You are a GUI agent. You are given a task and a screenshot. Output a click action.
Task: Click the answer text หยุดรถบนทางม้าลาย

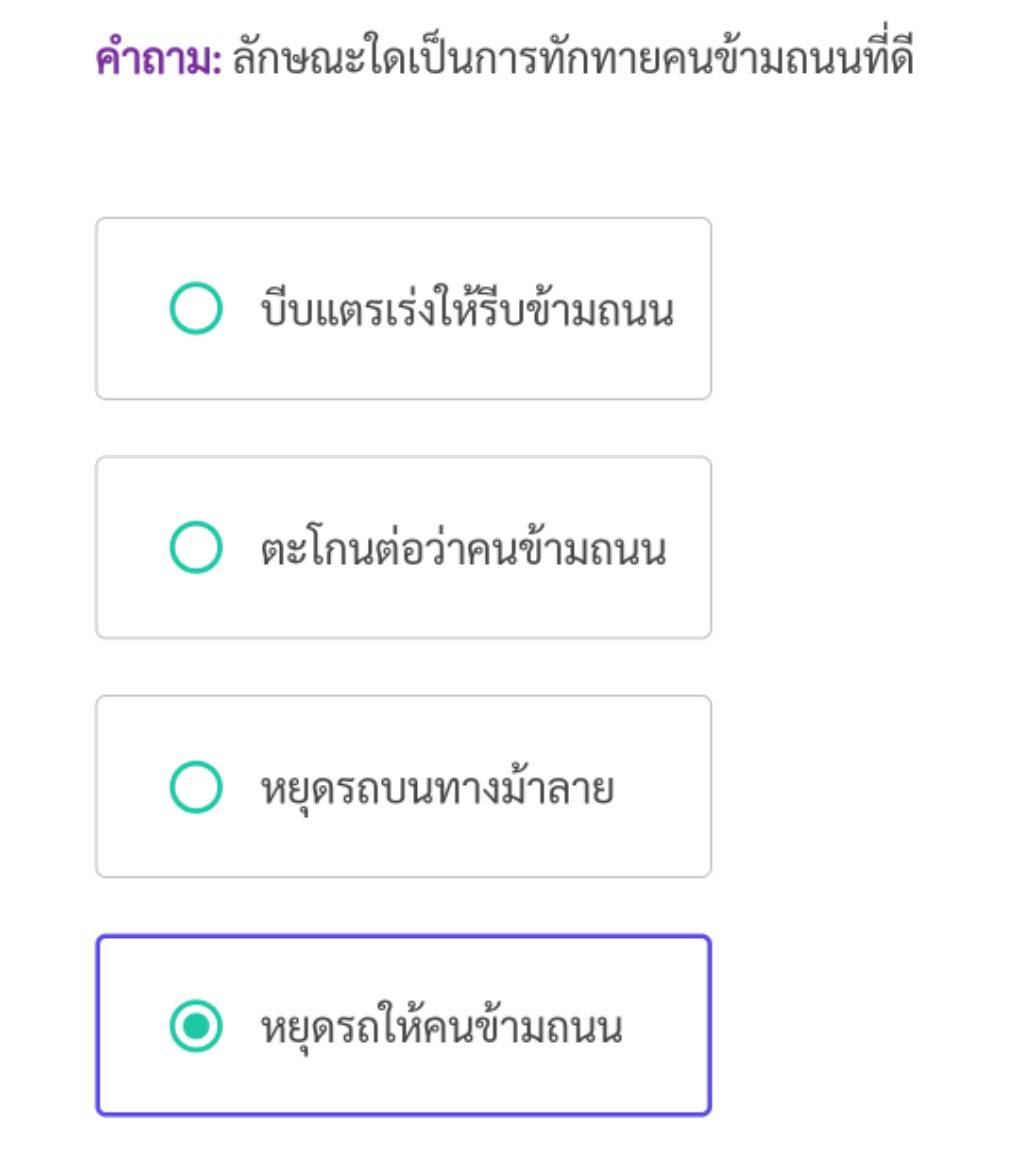437,788
